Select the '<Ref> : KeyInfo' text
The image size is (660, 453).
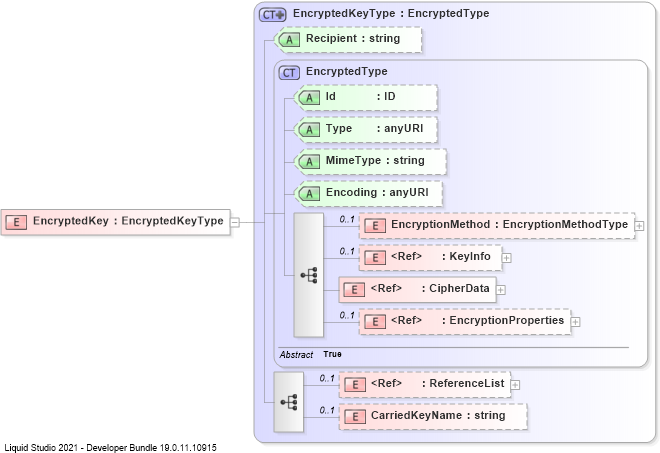tap(441, 256)
